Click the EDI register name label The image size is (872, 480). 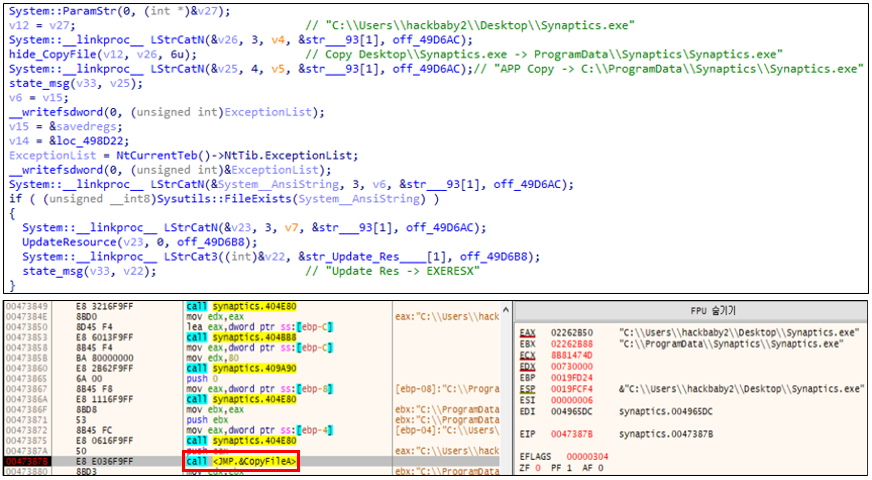[x=527, y=412]
